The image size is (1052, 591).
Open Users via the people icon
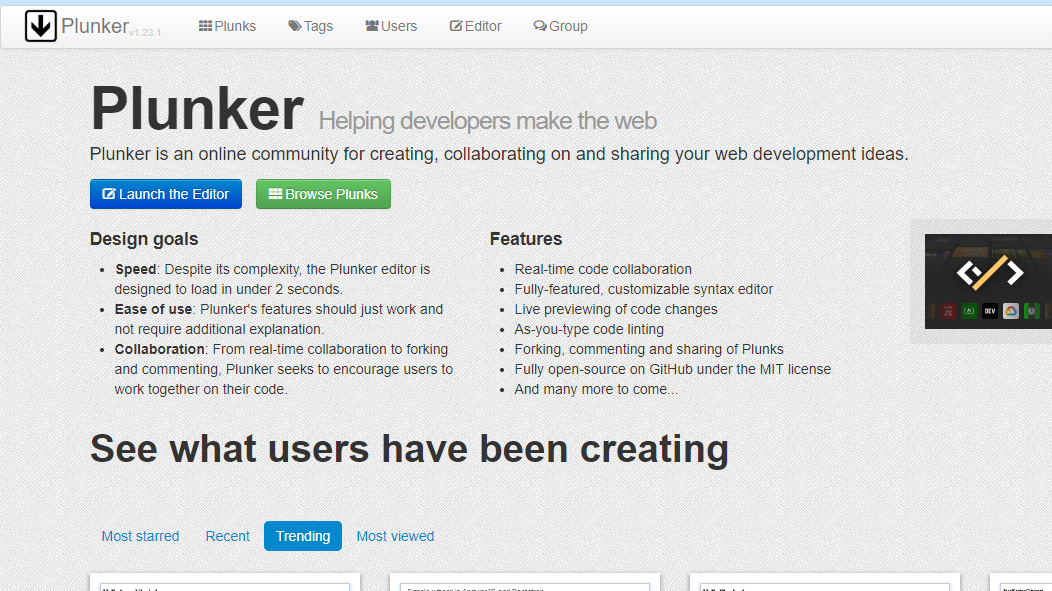coord(371,26)
